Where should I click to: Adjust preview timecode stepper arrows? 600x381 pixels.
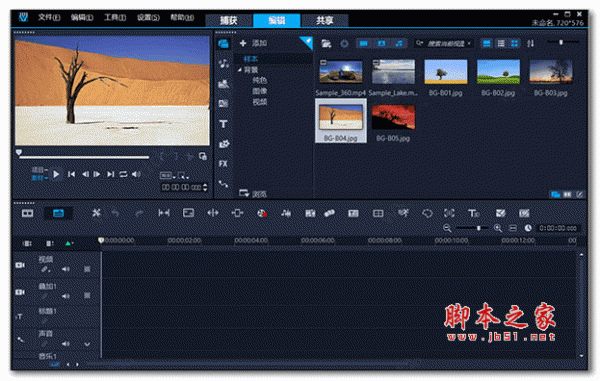point(205,187)
